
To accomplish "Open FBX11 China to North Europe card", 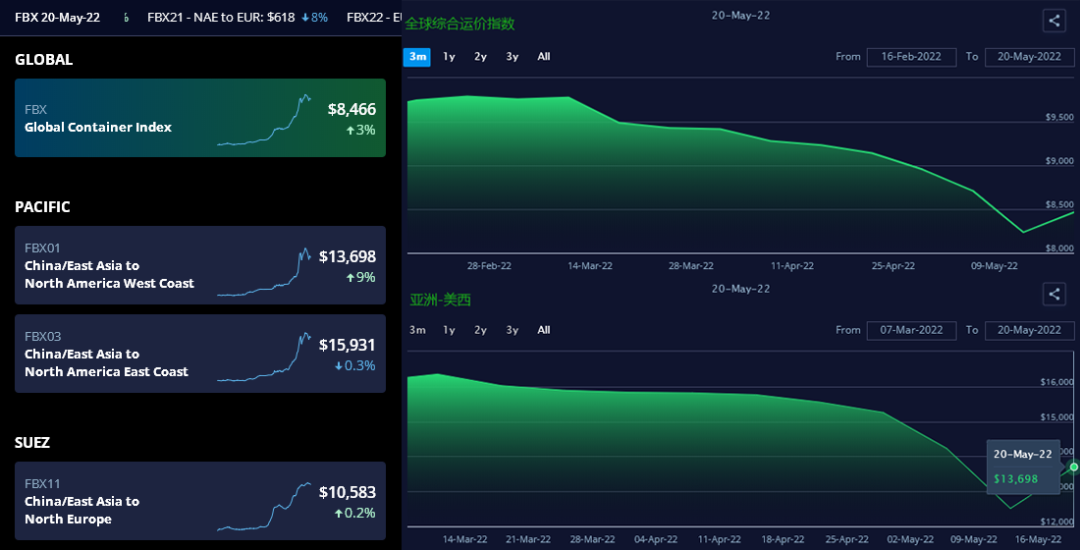I will [200, 501].
